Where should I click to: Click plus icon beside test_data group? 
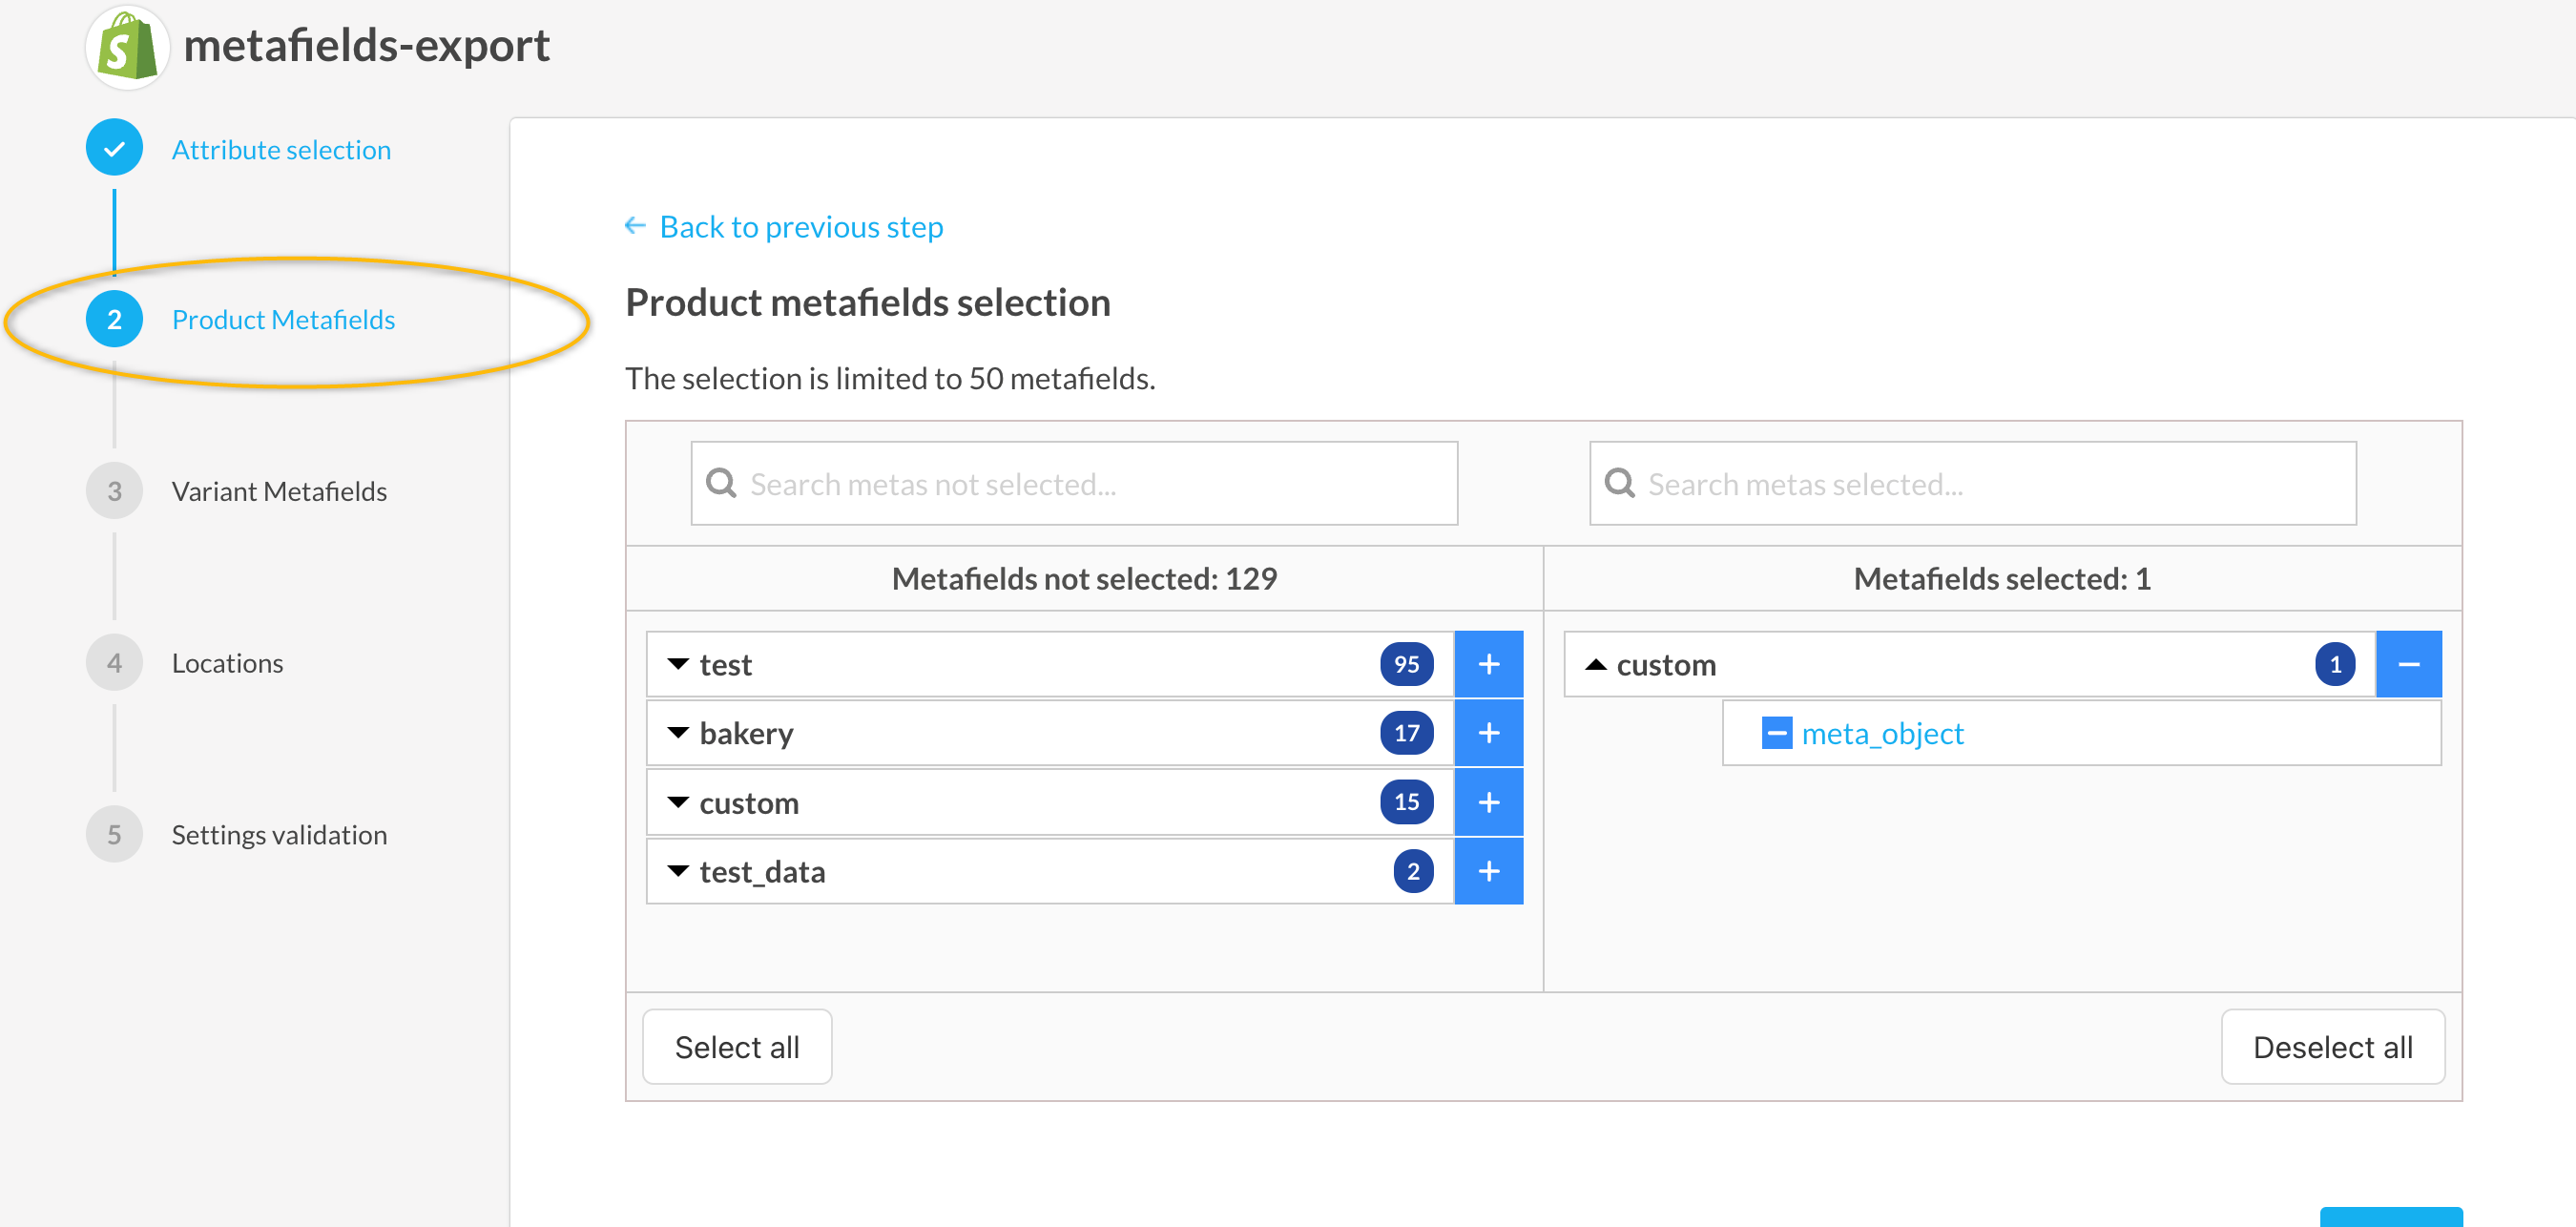click(1487, 871)
